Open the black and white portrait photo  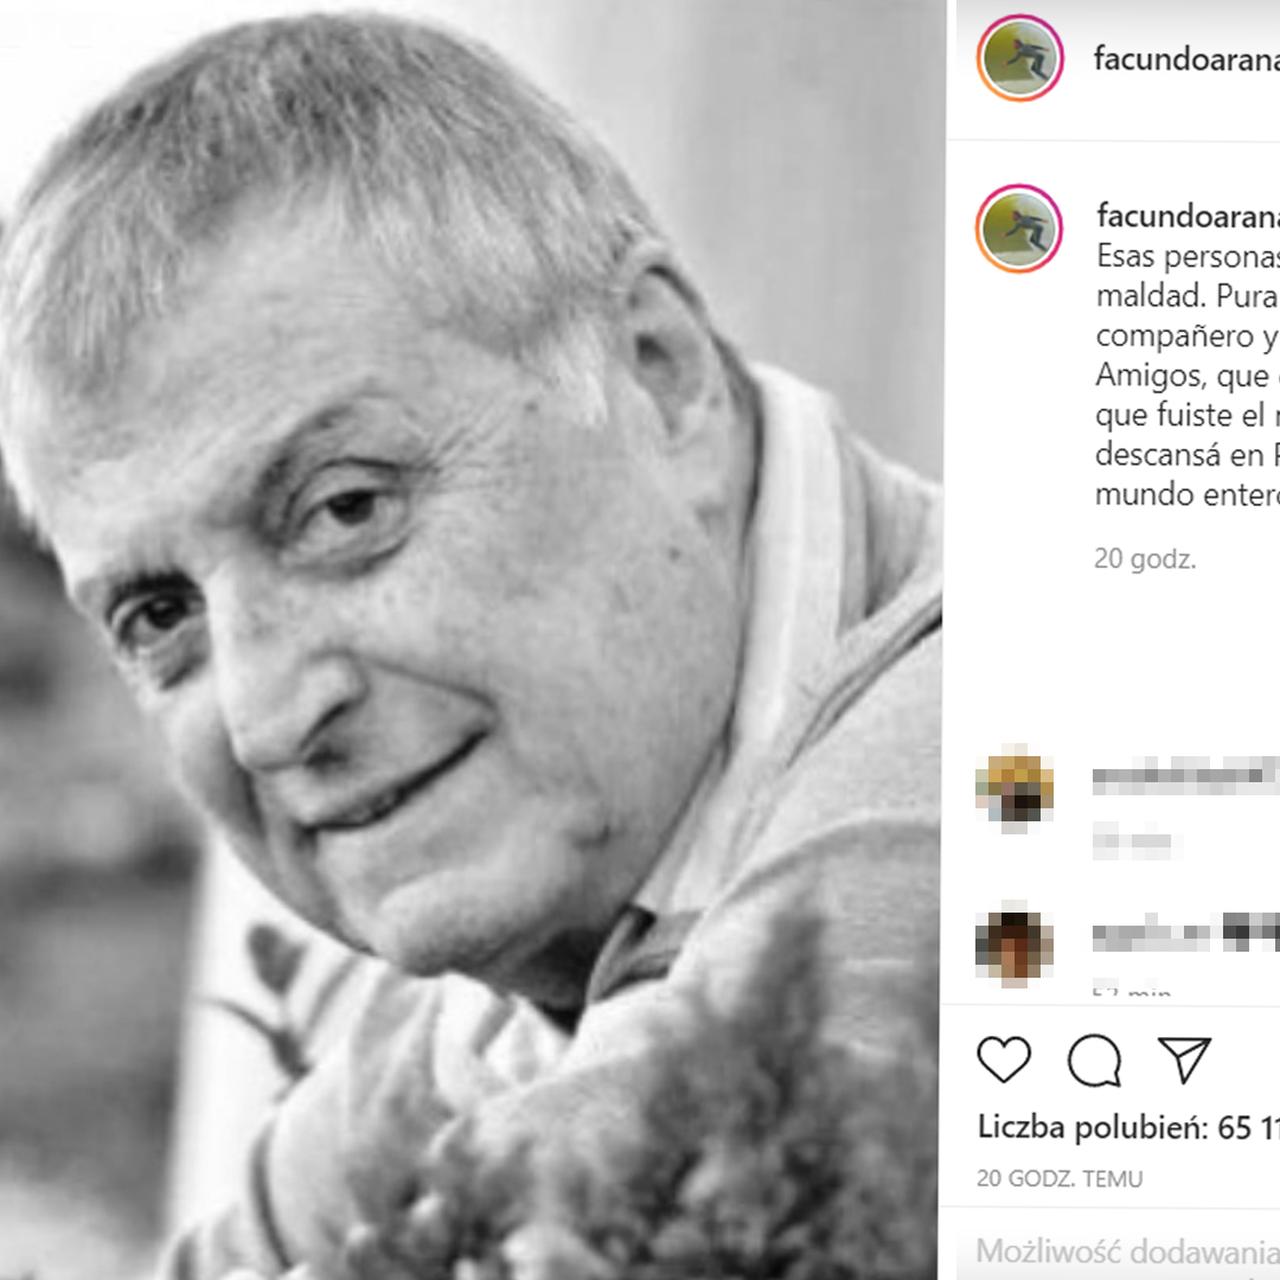click(x=470, y=640)
